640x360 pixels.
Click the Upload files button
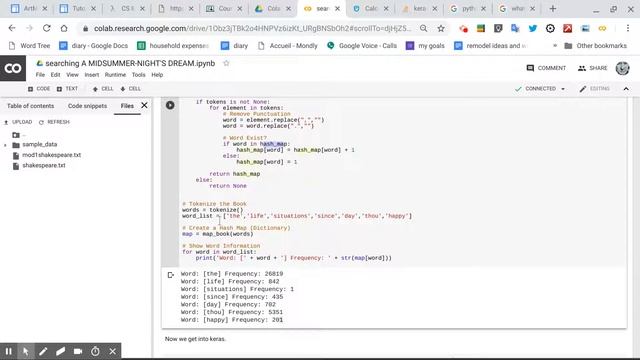[18, 122]
